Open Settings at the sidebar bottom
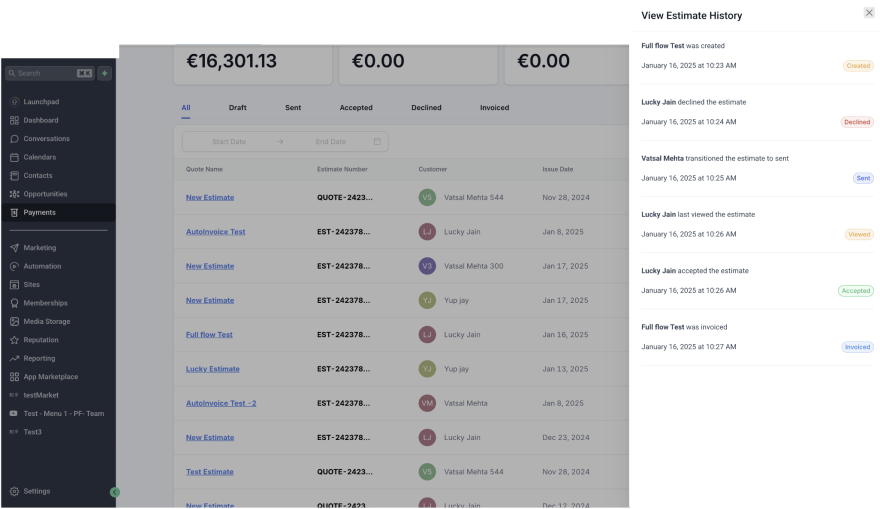Screen dimensions: 880x509 tap(36, 491)
